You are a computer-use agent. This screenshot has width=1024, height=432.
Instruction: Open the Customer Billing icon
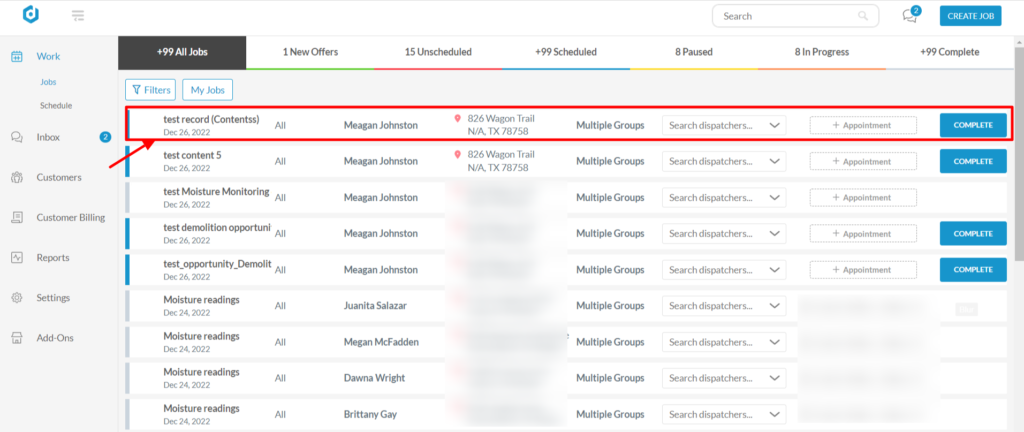click(17, 217)
